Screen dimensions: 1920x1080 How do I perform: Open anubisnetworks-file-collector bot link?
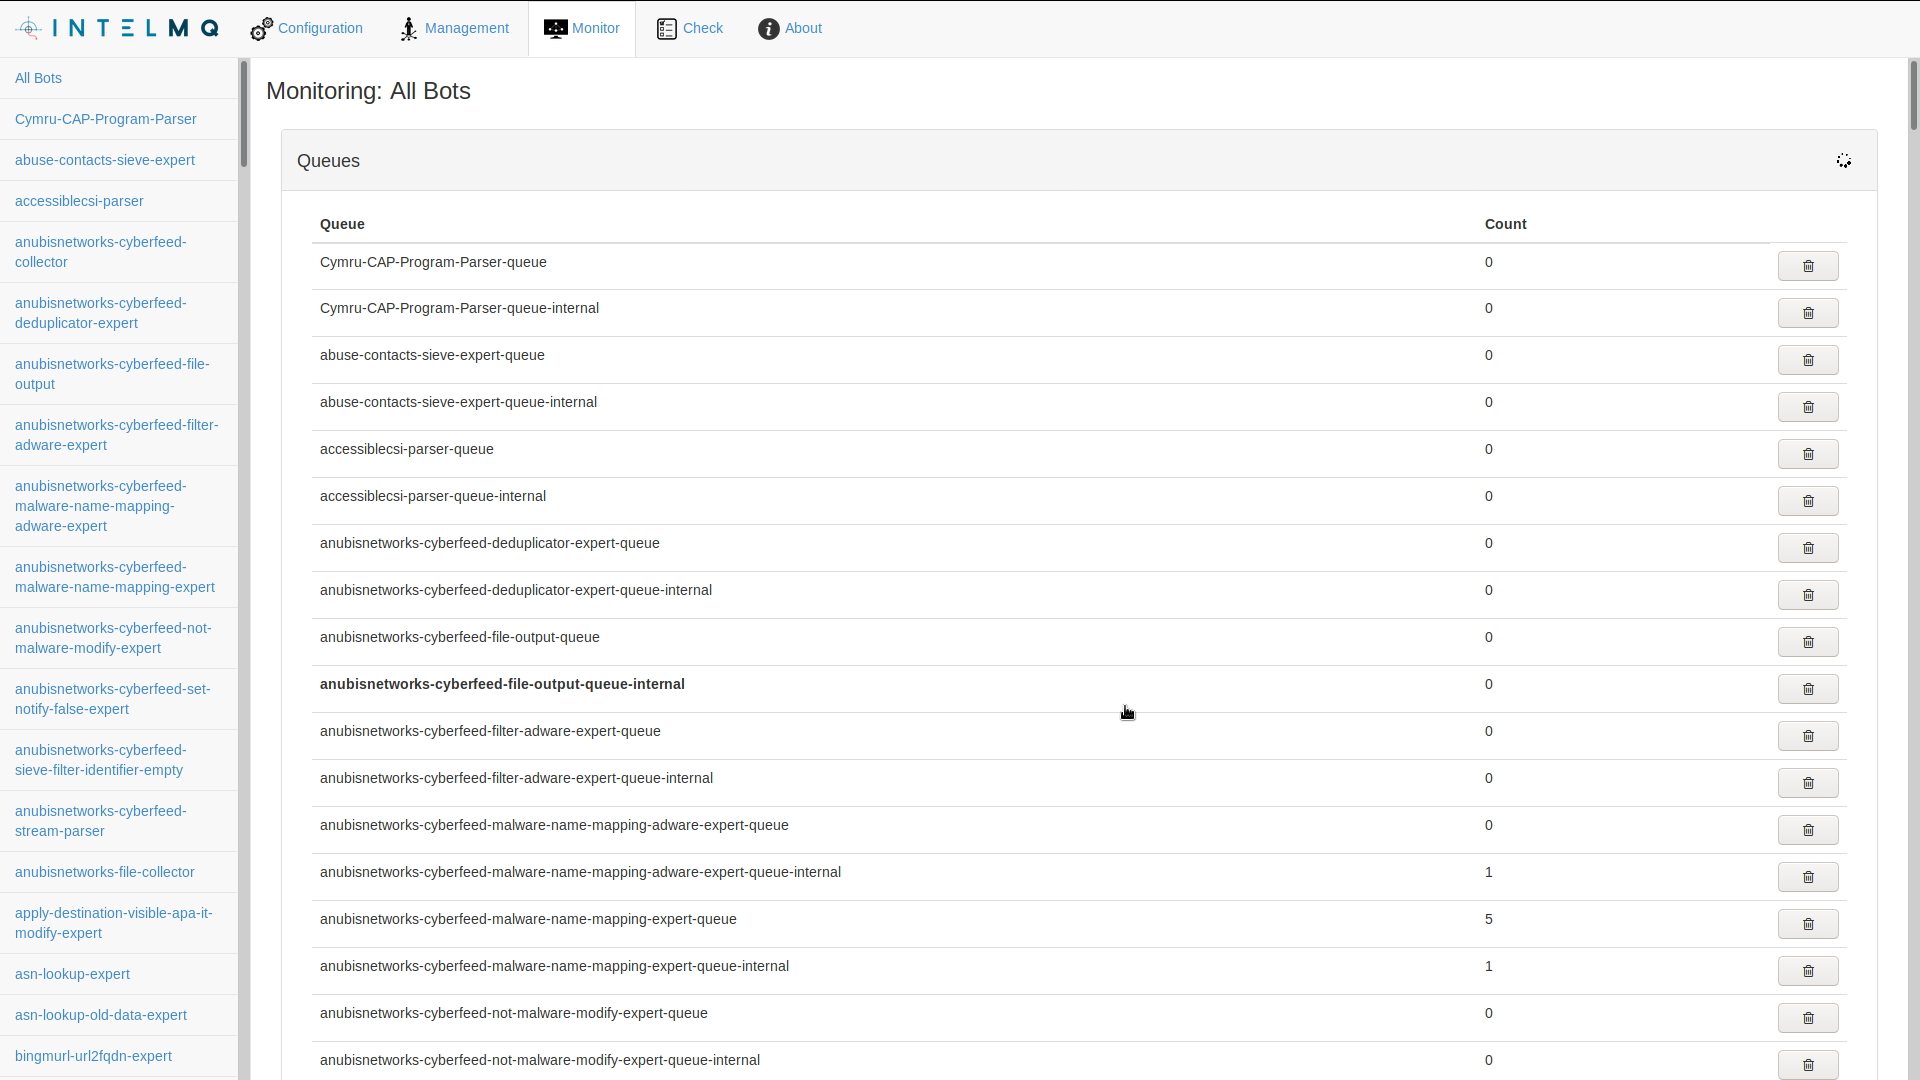(x=104, y=872)
